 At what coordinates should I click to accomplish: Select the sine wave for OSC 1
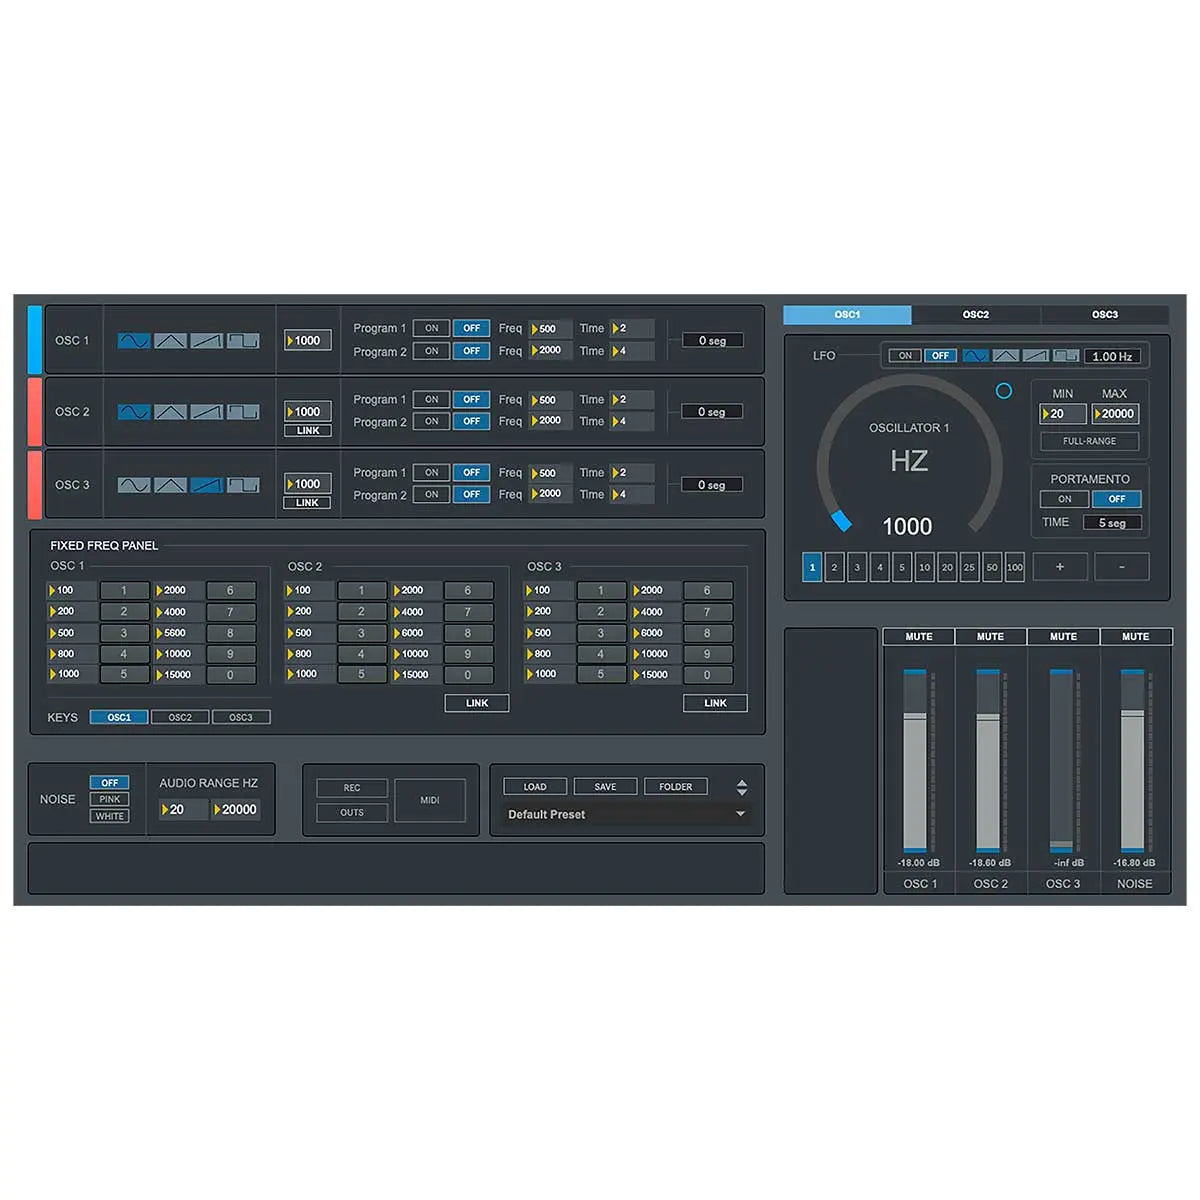(134, 340)
